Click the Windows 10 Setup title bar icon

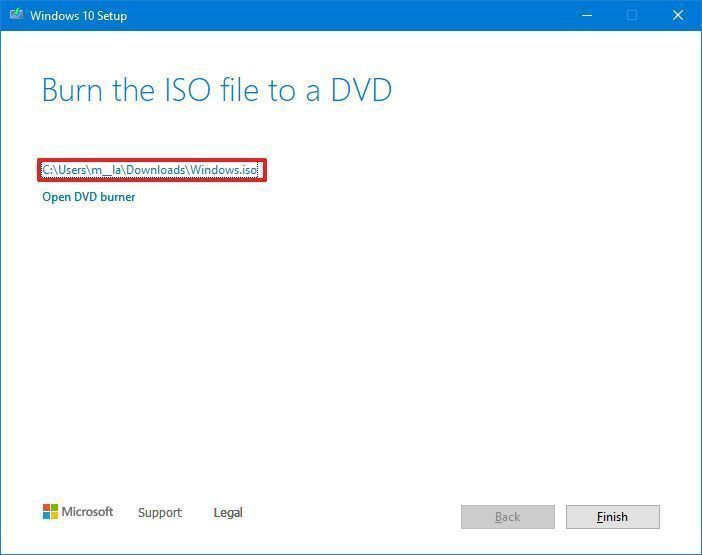point(17,15)
